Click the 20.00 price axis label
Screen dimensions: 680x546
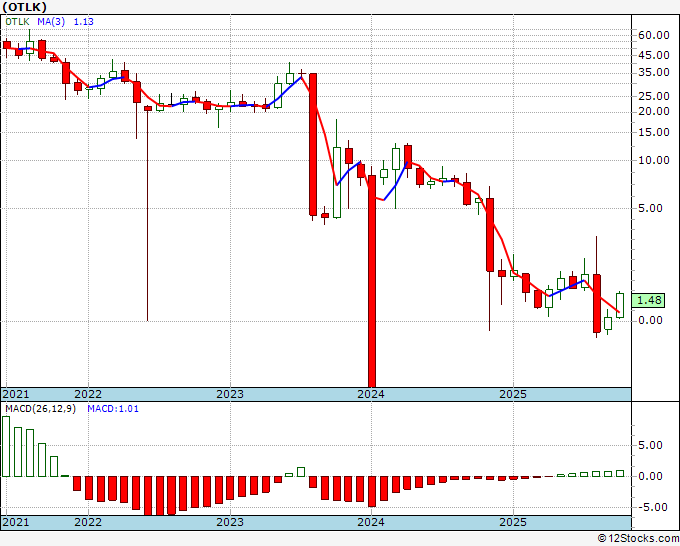click(x=654, y=111)
